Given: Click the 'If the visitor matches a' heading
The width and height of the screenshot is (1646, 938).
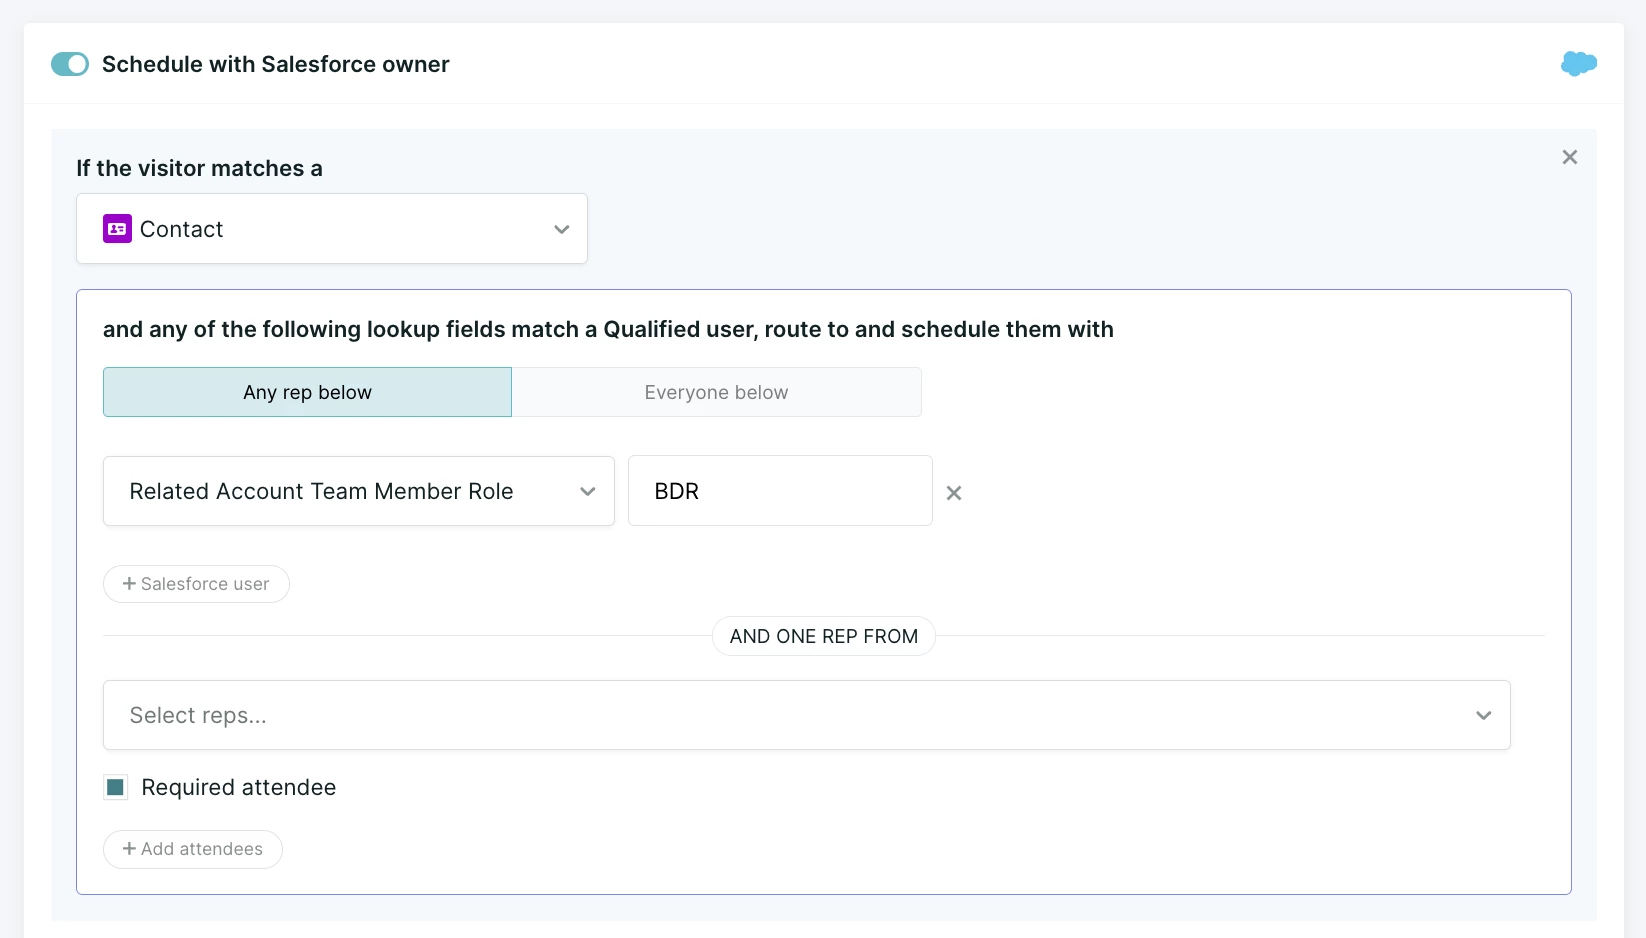Looking at the screenshot, I should (x=200, y=168).
